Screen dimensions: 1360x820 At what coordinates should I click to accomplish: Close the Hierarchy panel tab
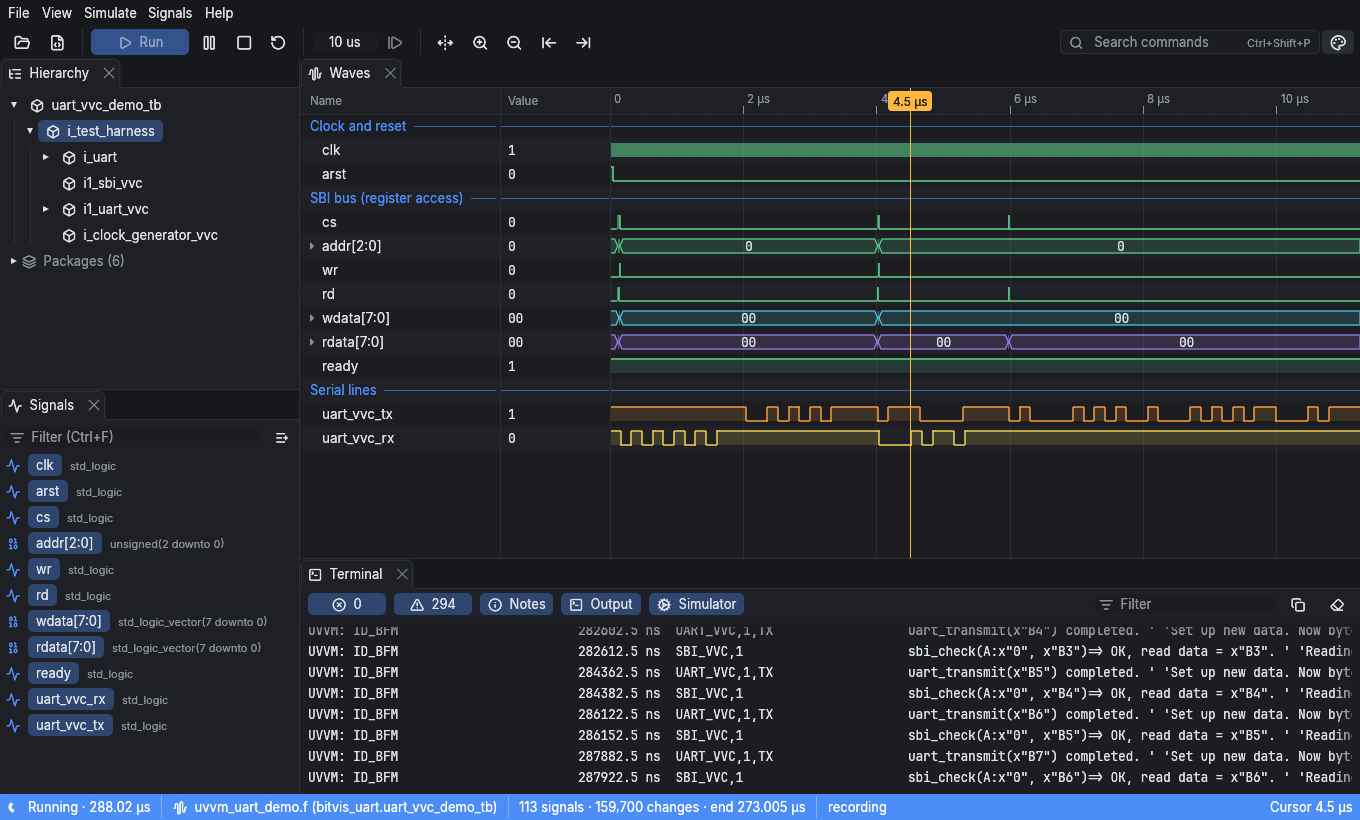[x=109, y=73]
